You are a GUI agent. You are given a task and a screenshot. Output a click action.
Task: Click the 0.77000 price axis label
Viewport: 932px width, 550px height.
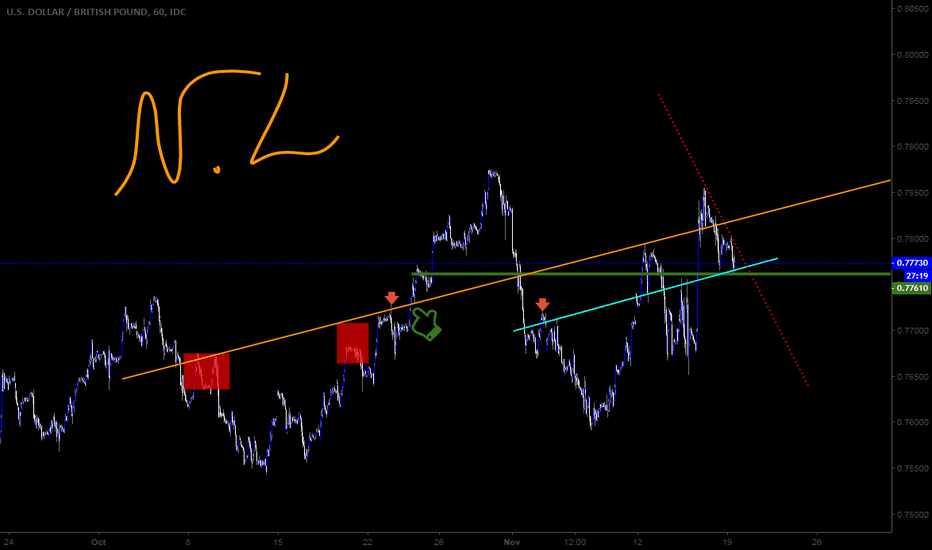tap(912, 331)
